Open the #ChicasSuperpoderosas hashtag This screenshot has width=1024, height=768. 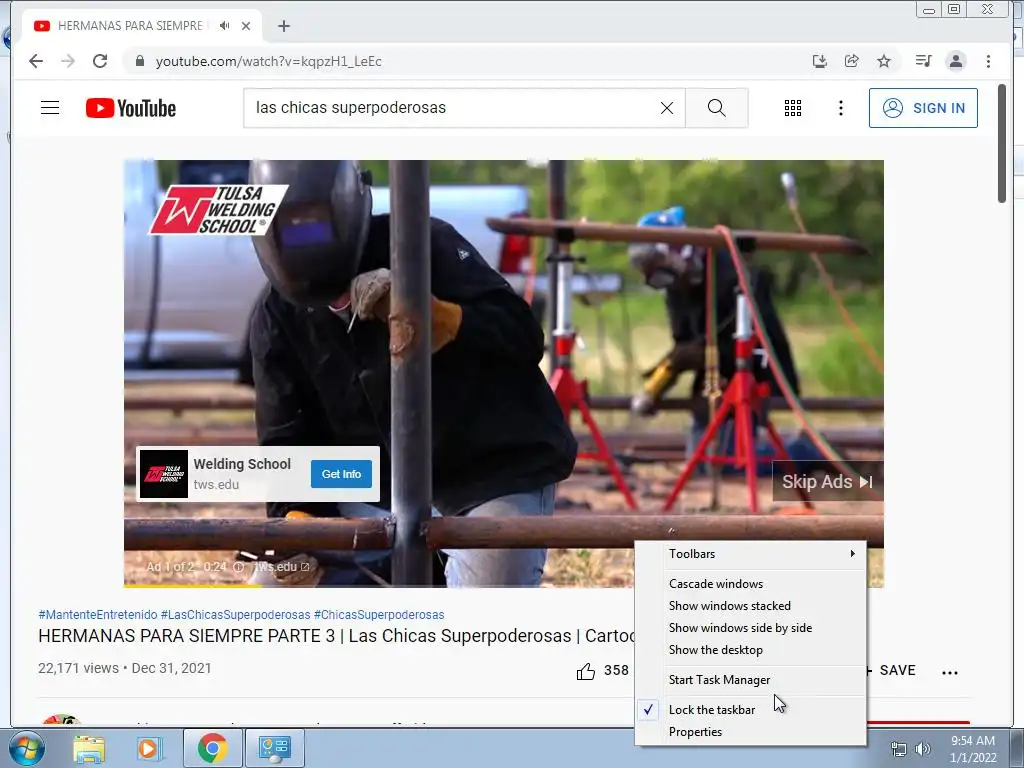pyautogui.click(x=379, y=615)
